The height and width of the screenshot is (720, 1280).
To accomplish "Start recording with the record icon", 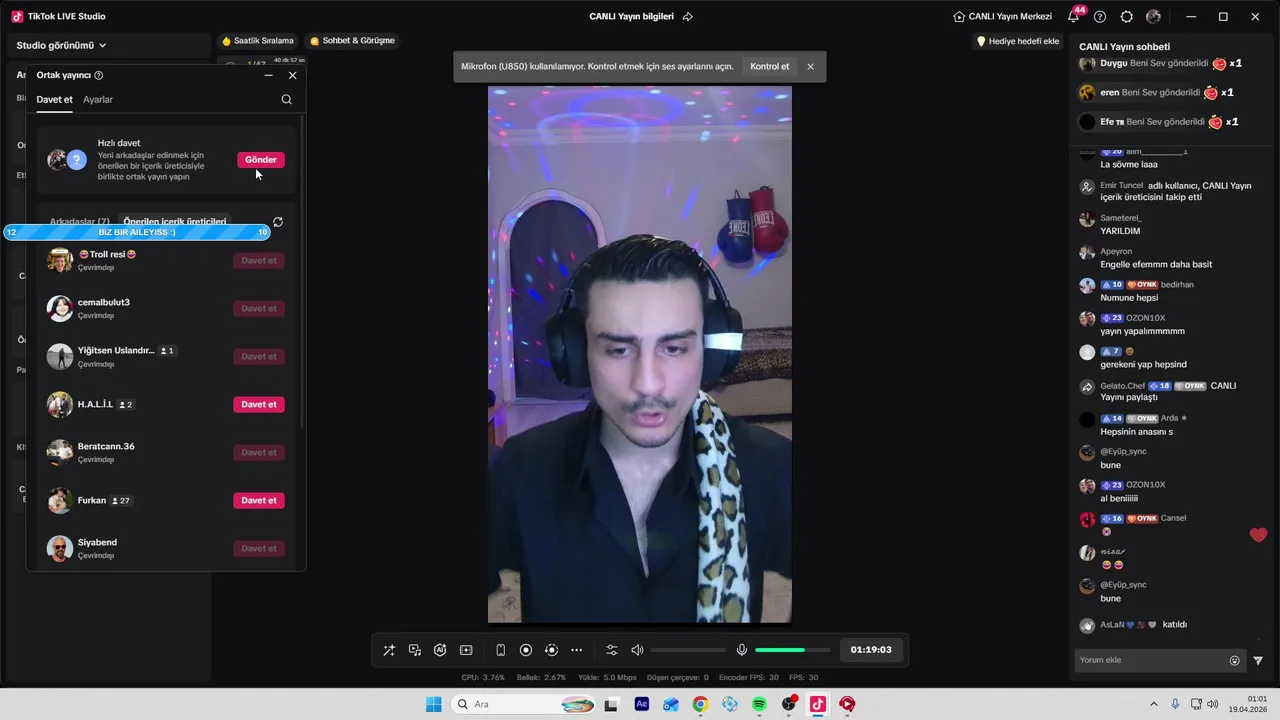I will pyautogui.click(x=526, y=650).
